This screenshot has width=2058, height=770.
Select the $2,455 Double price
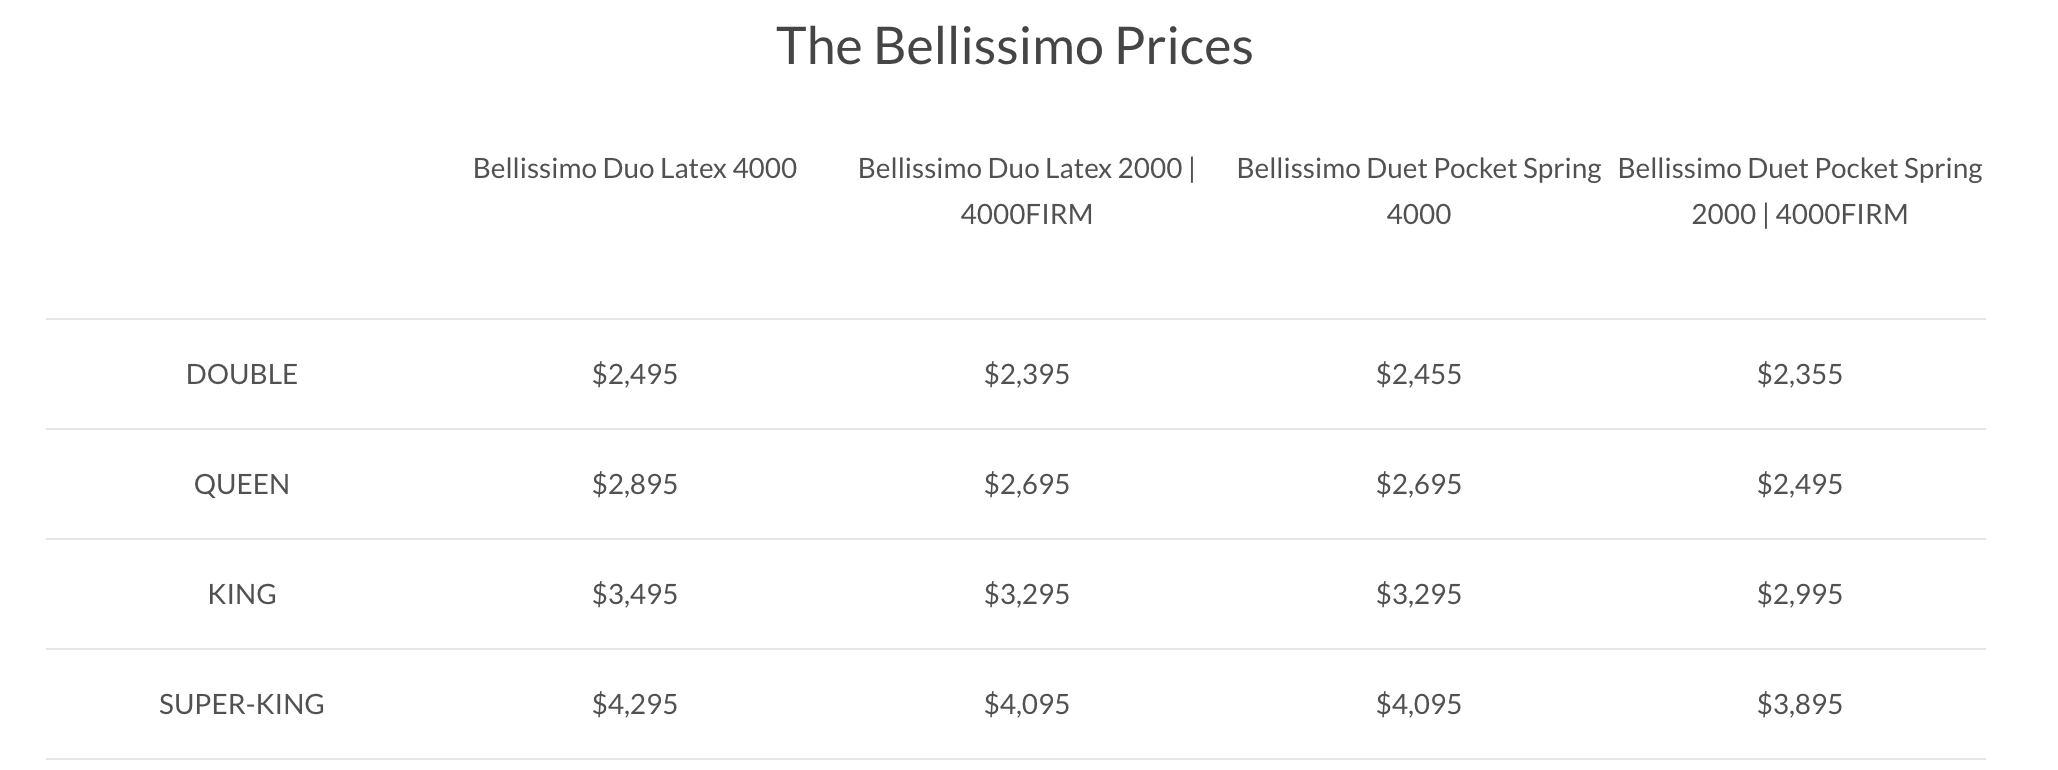point(1418,374)
